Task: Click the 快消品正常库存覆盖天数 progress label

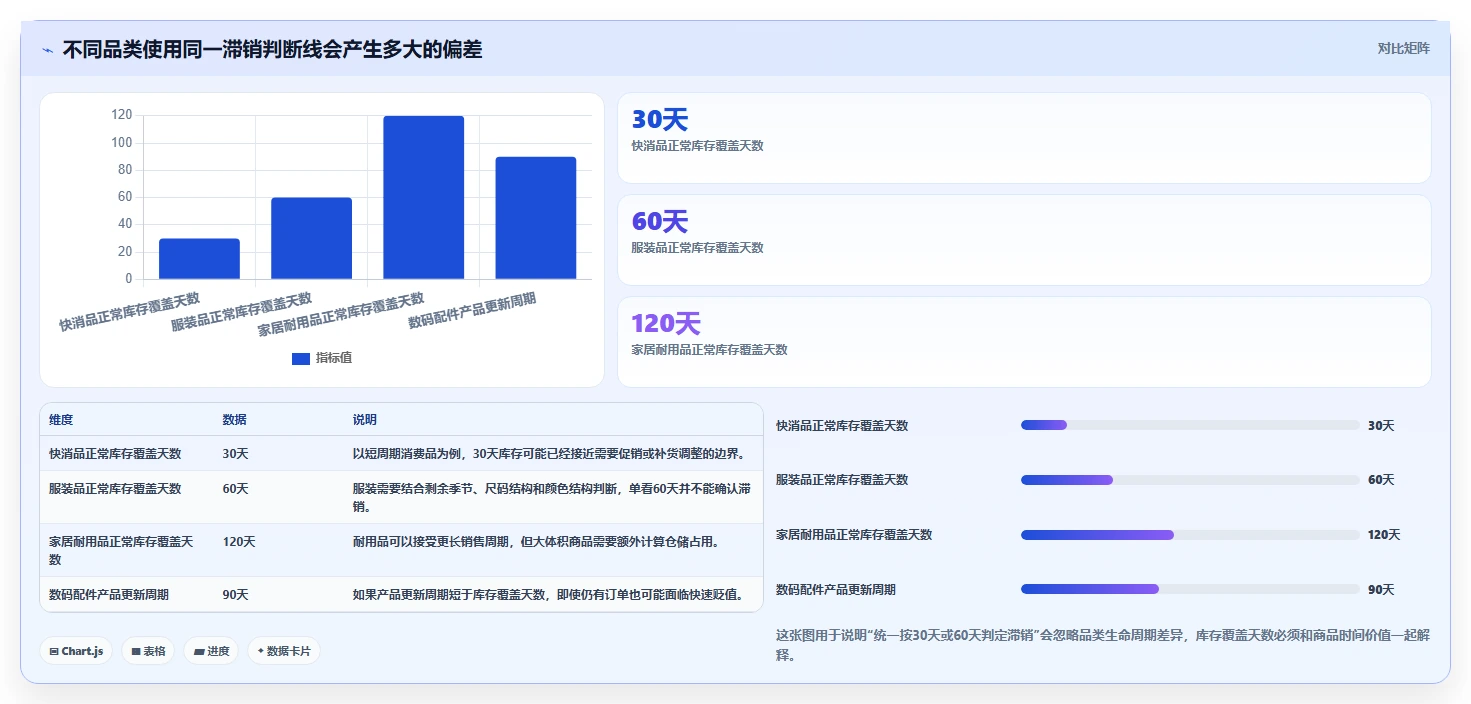Action: [x=842, y=426]
